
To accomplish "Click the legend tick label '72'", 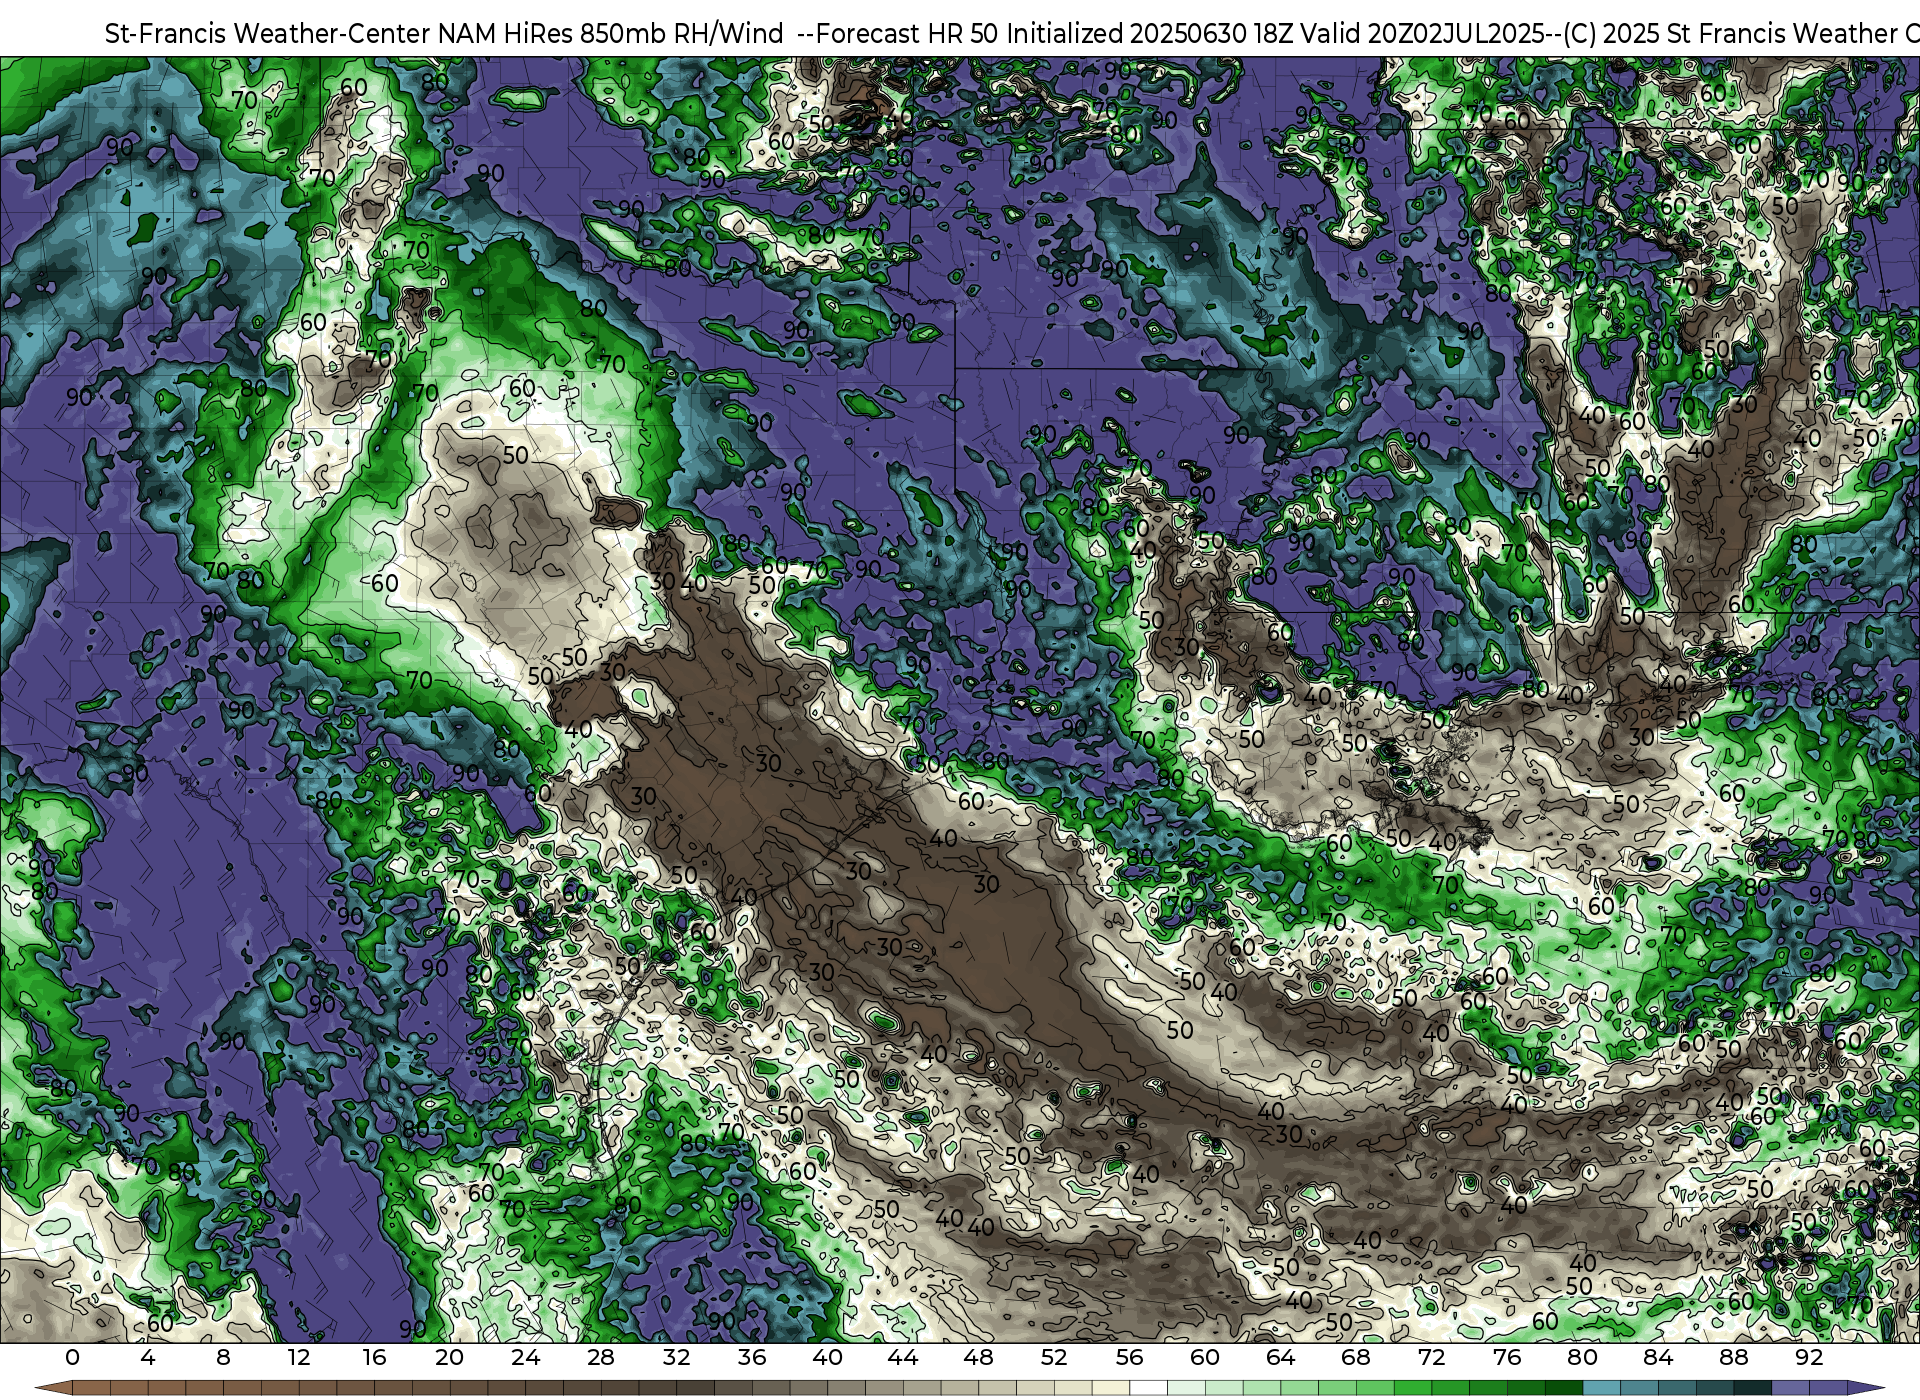I will pos(1431,1357).
